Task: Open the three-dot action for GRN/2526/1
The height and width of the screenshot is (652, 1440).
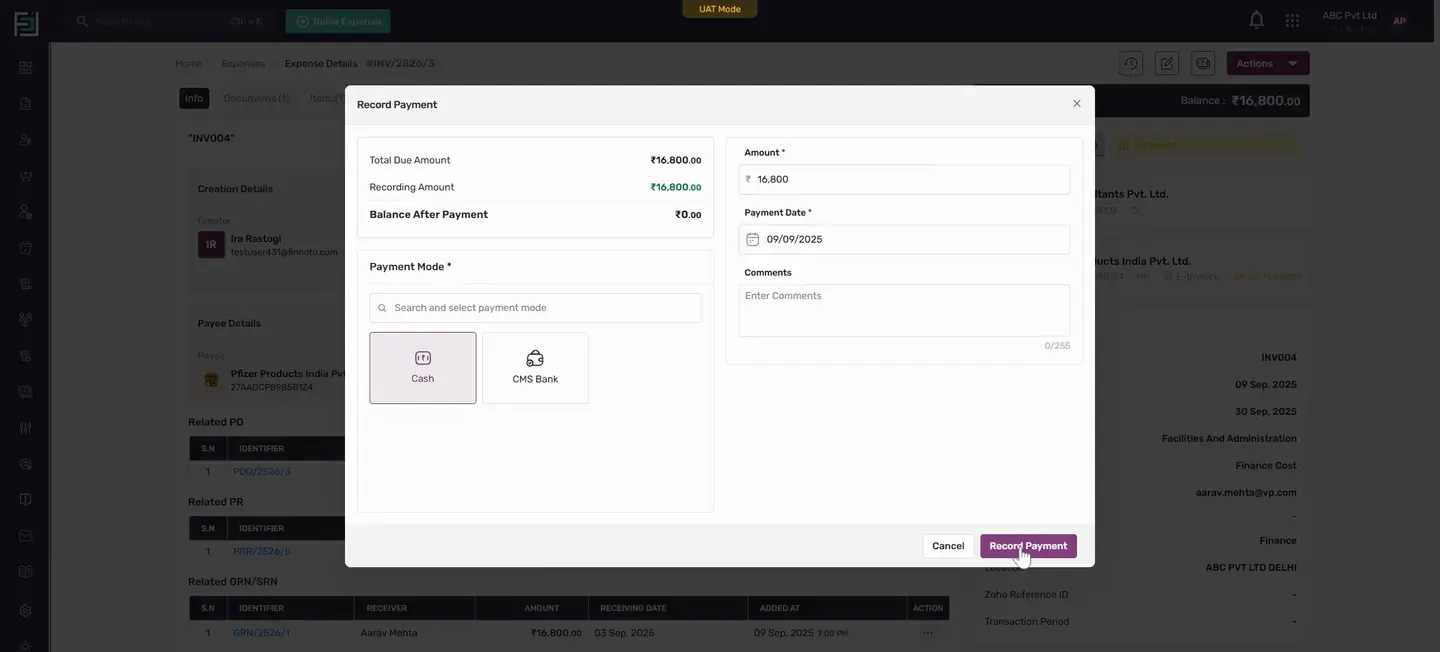Action: pos(928,633)
